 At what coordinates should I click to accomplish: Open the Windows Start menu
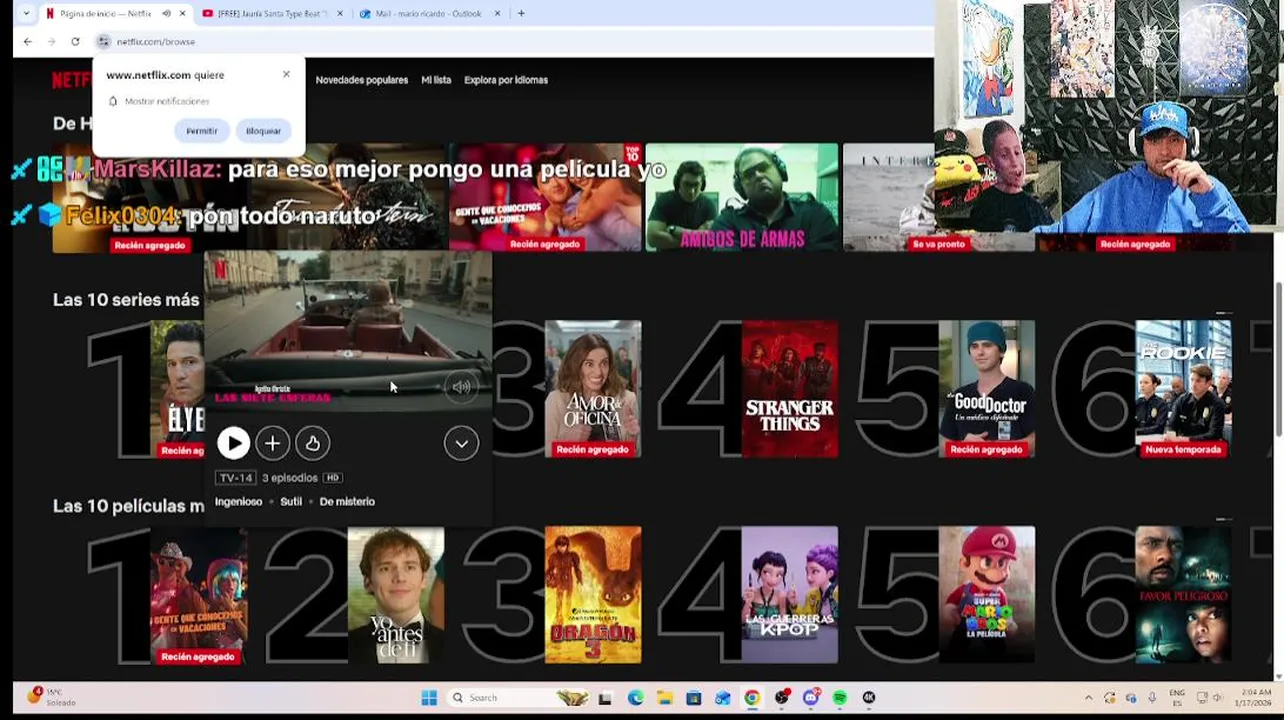429,698
